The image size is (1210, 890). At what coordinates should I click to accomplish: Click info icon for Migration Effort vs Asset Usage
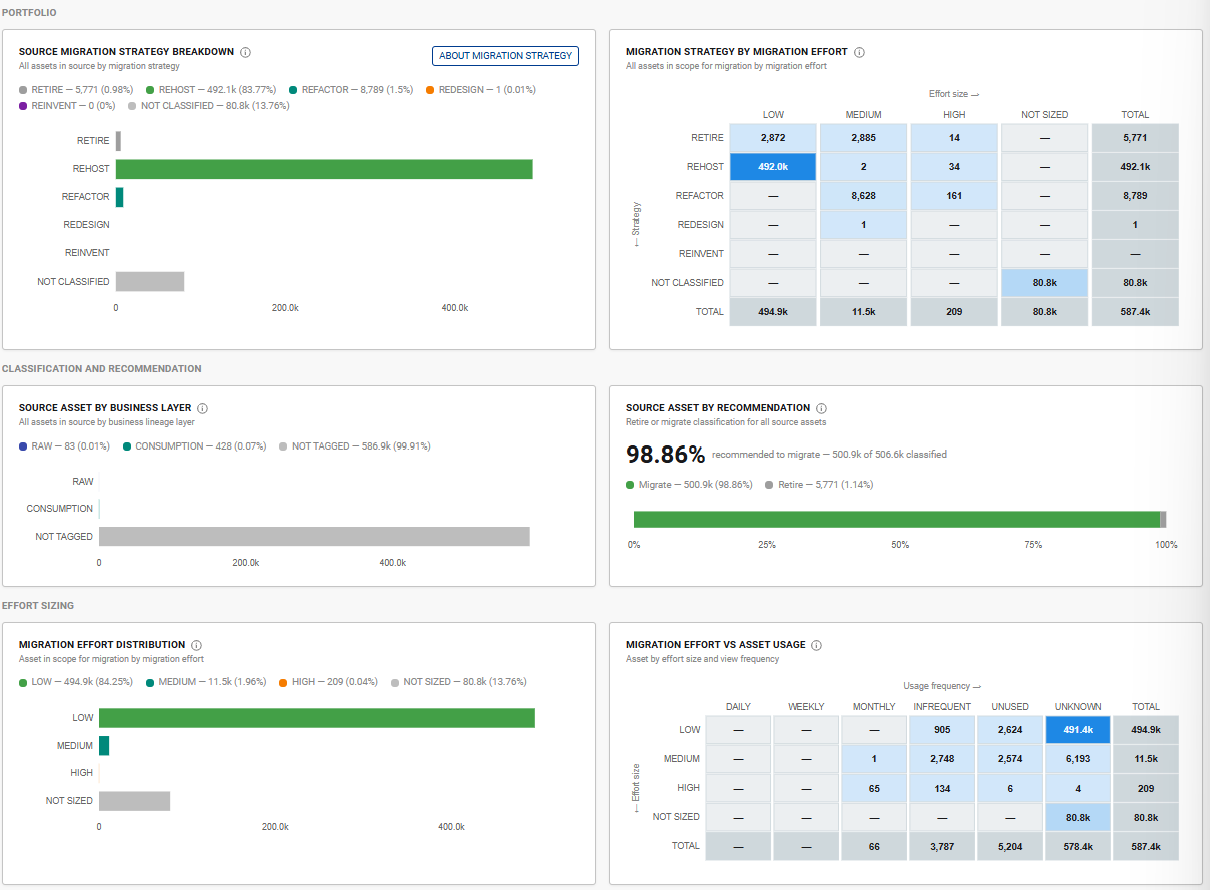click(x=816, y=645)
